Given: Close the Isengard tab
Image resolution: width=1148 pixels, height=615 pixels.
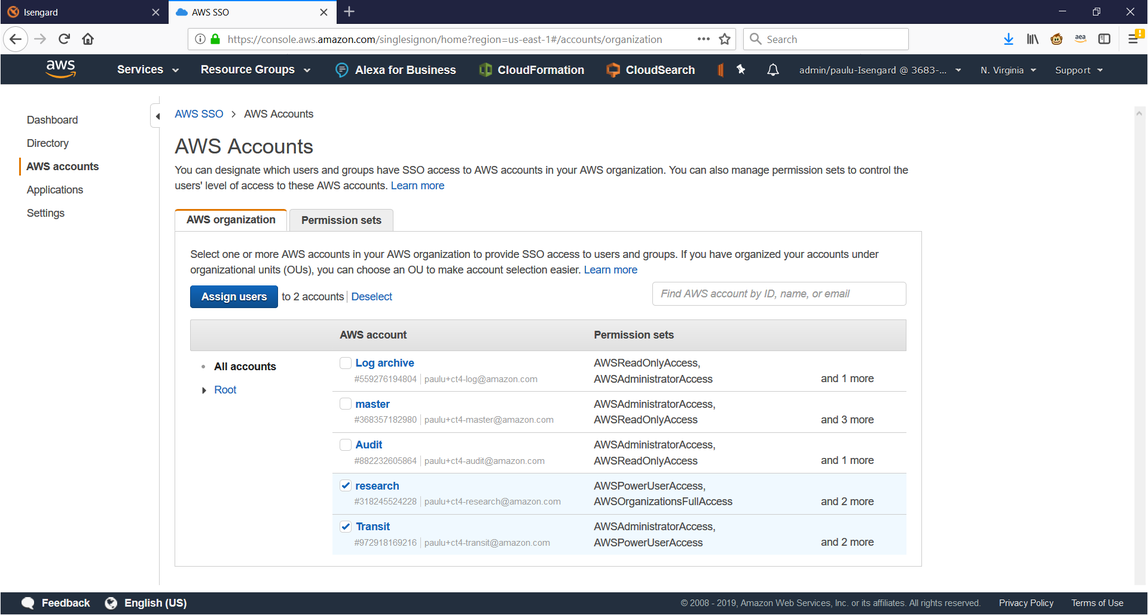Looking at the screenshot, I should tap(155, 12).
